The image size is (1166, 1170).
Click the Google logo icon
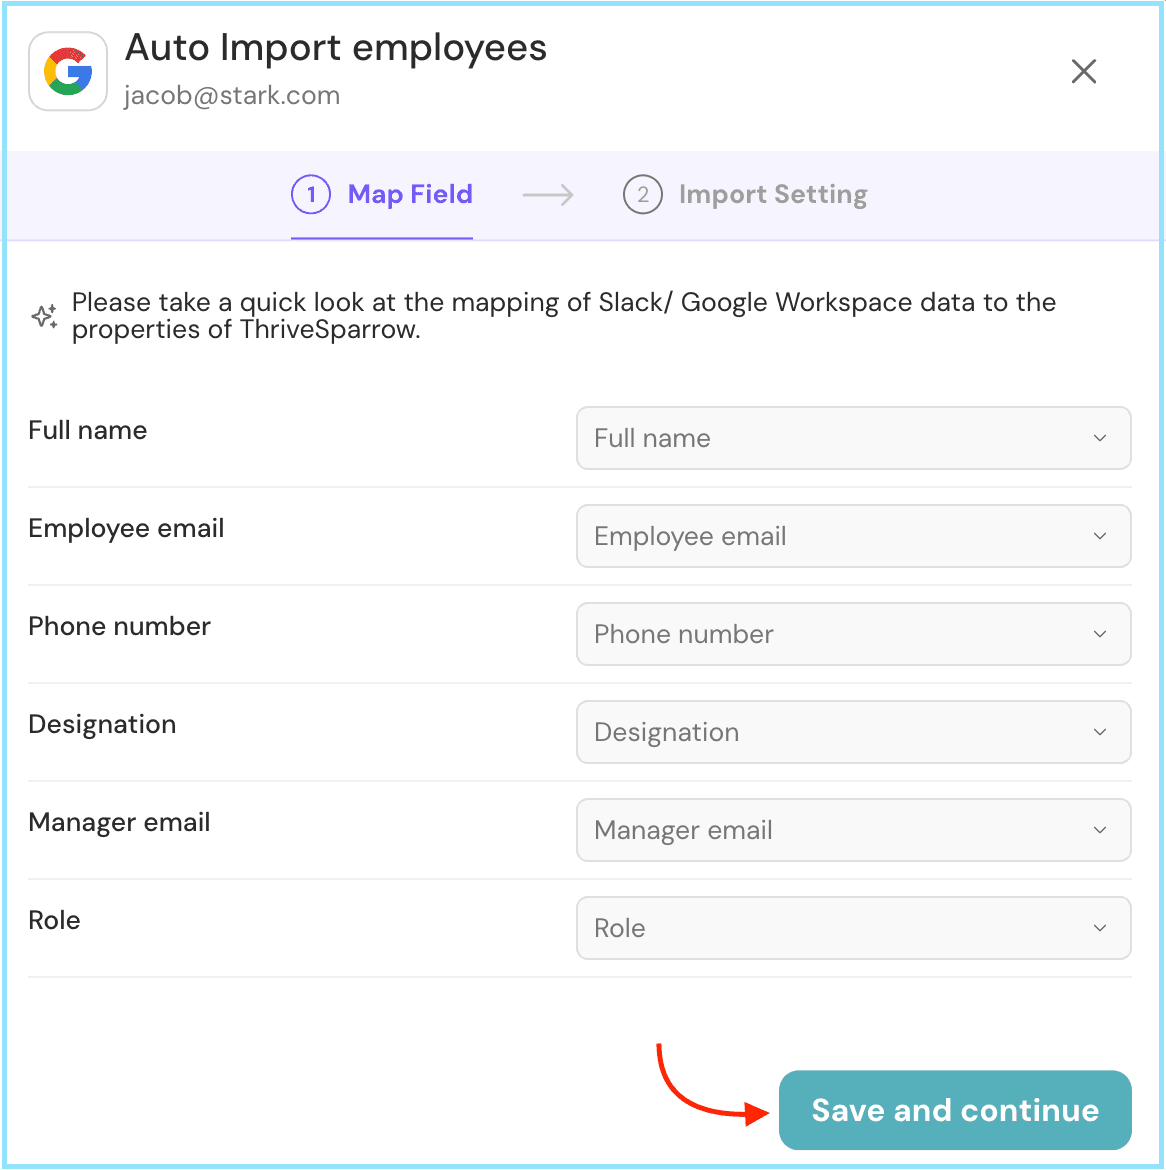(68, 71)
